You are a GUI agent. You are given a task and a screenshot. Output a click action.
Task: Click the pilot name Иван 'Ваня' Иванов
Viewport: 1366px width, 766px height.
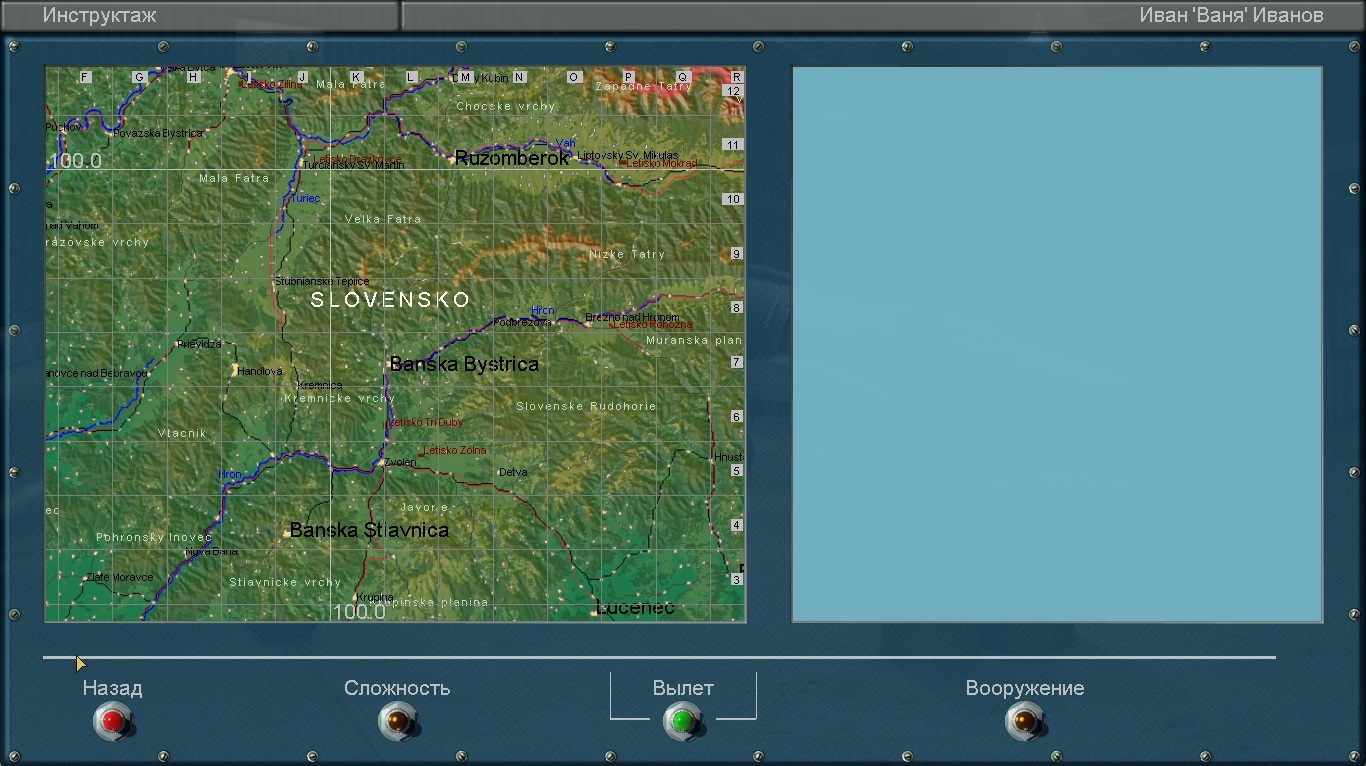tap(1231, 15)
